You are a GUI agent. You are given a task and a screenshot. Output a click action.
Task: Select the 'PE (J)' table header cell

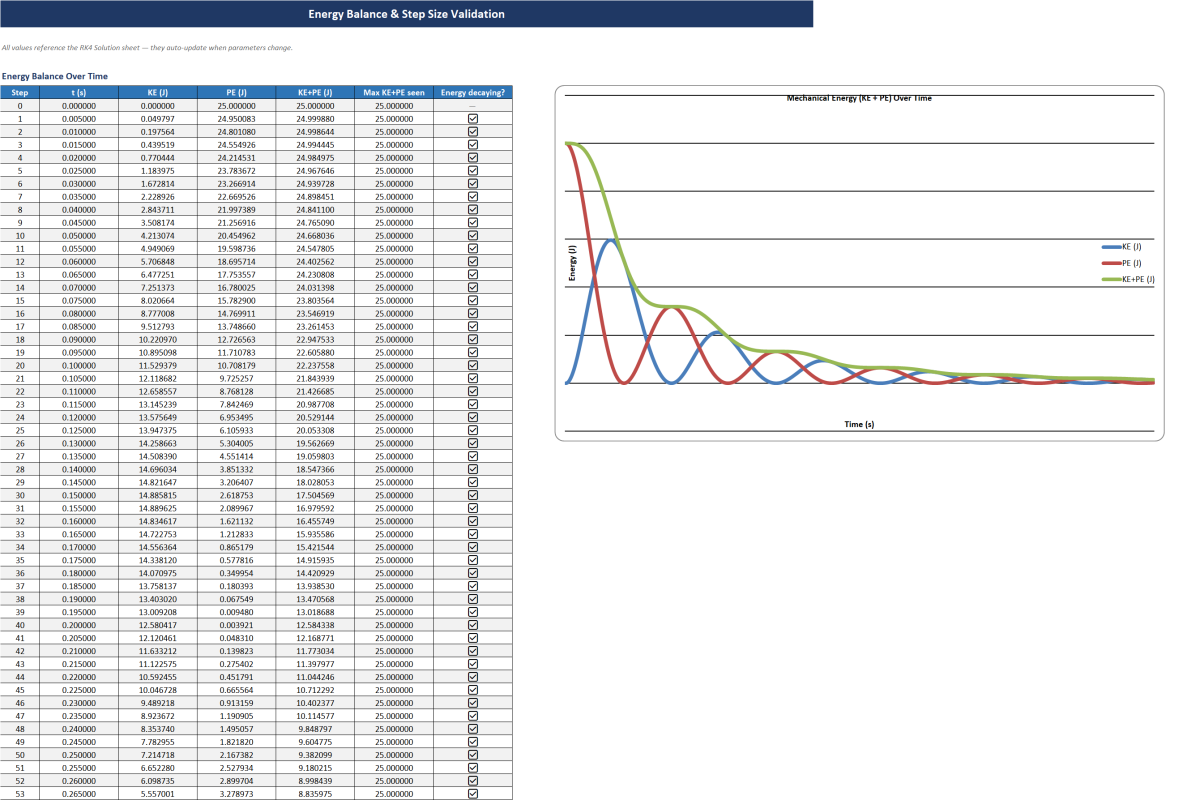(x=236, y=92)
